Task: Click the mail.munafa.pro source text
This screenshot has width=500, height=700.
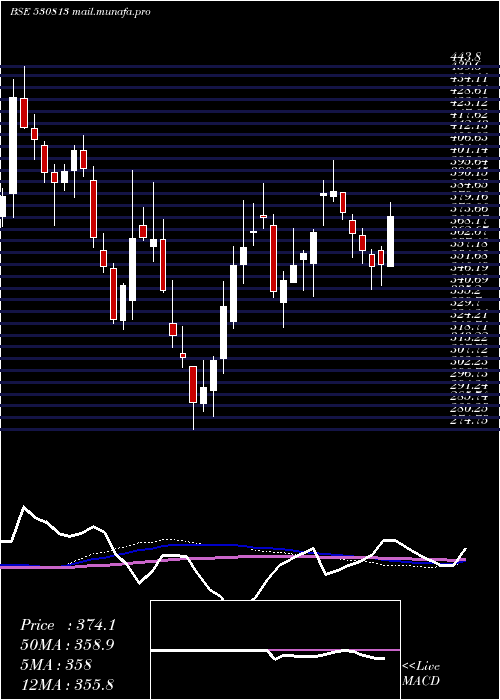Action: tap(110, 12)
